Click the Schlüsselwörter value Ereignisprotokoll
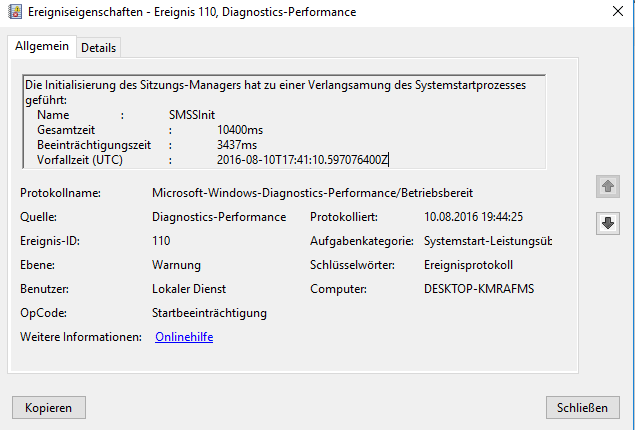 coord(468,265)
